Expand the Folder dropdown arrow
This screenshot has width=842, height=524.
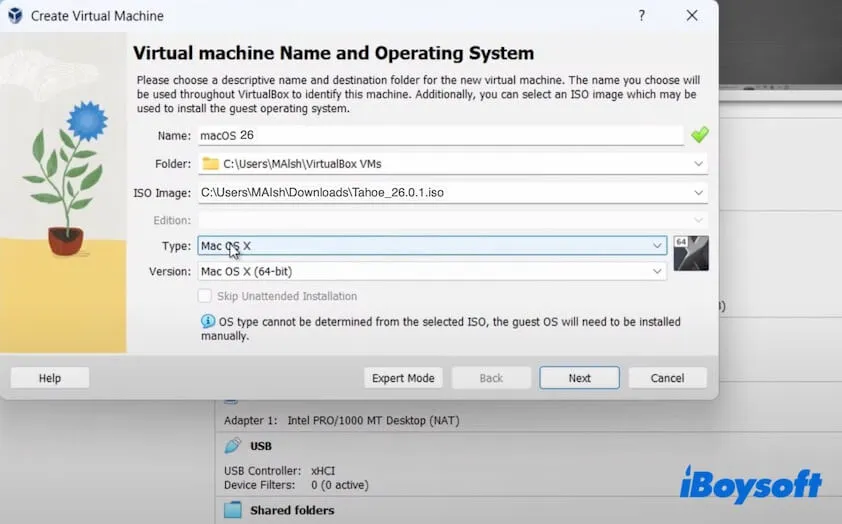pyautogui.click(x=698, y=164)
